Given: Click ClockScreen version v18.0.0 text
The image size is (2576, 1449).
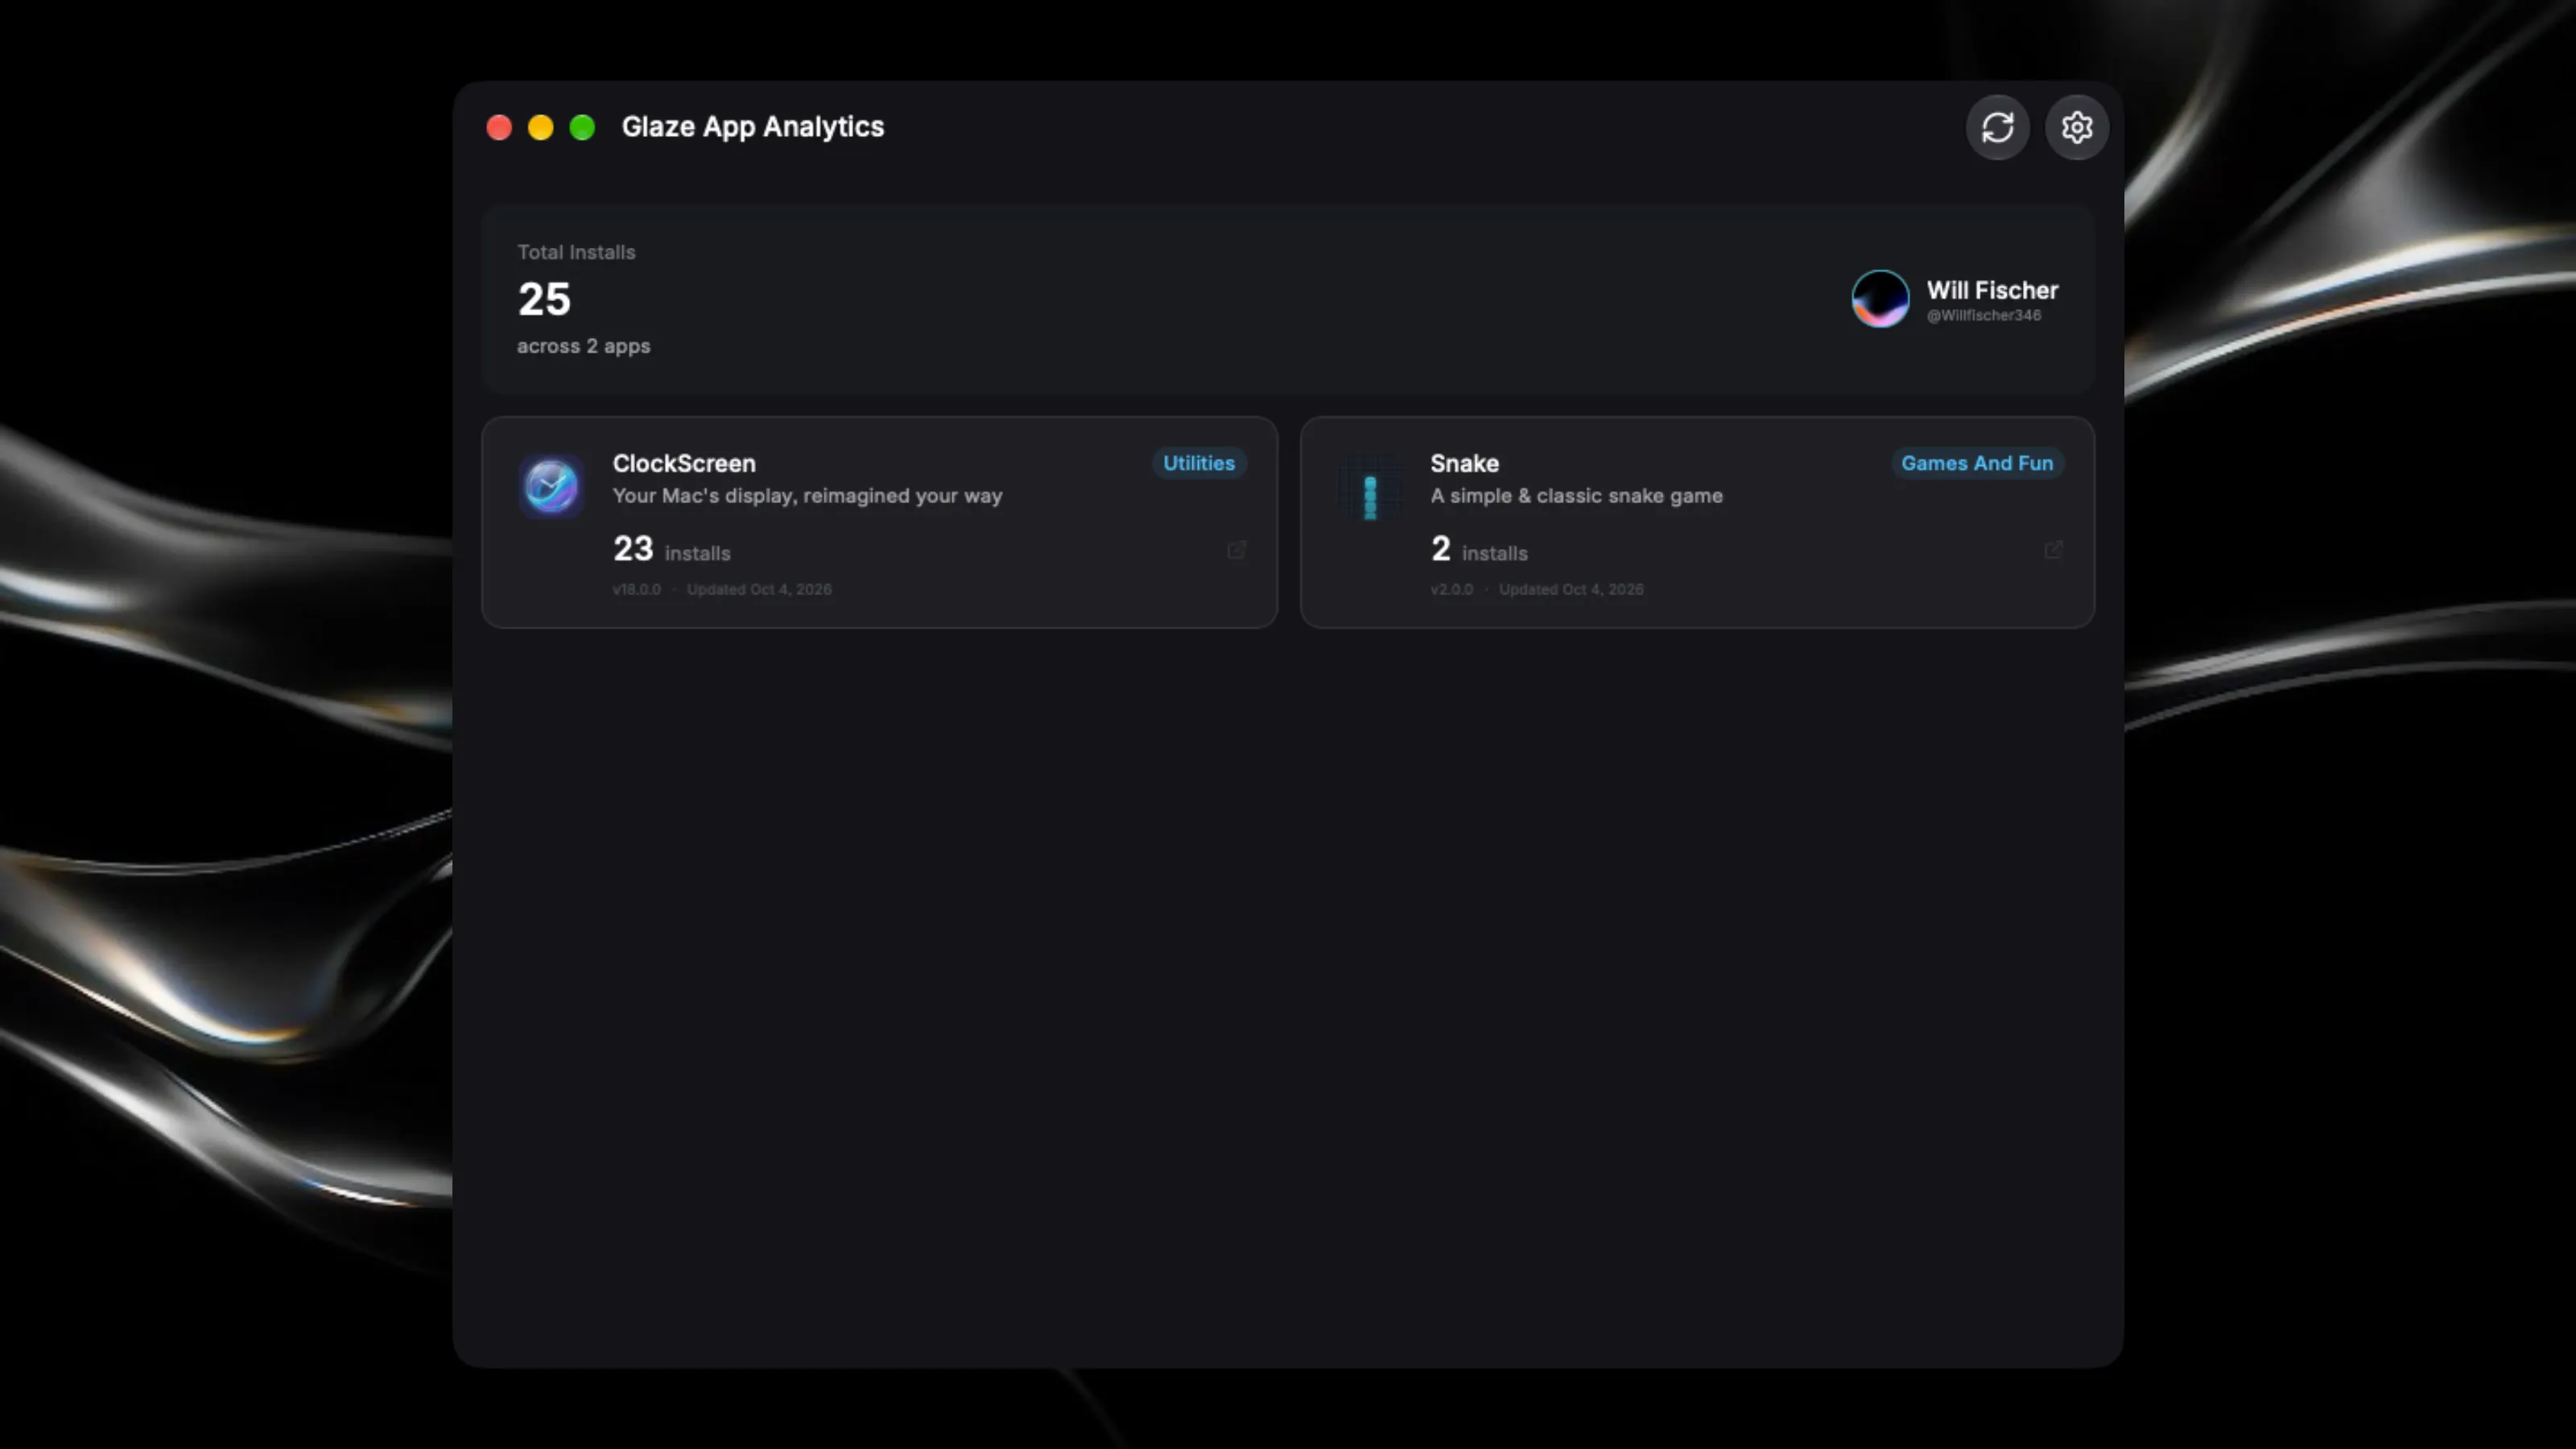Looking at the screenshot, I should 636,589.
